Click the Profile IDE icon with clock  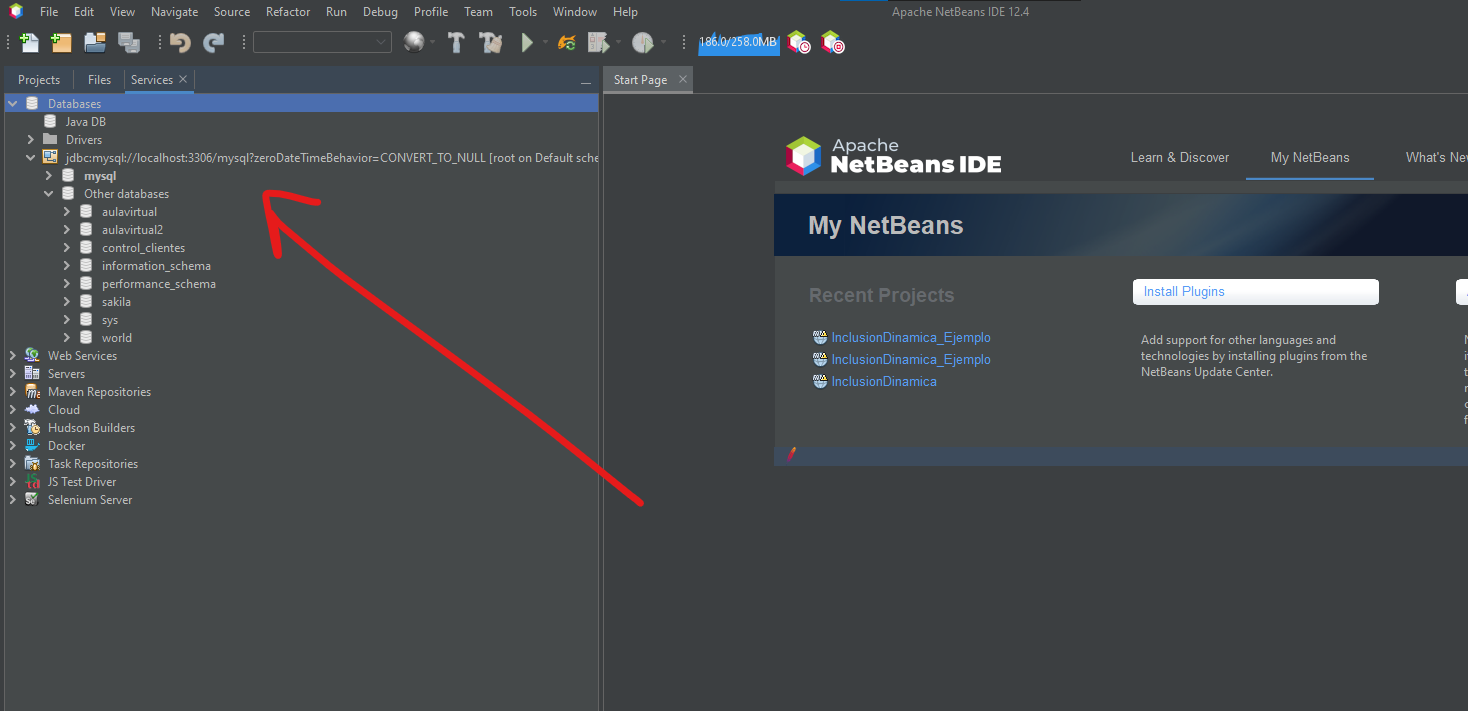798,42
